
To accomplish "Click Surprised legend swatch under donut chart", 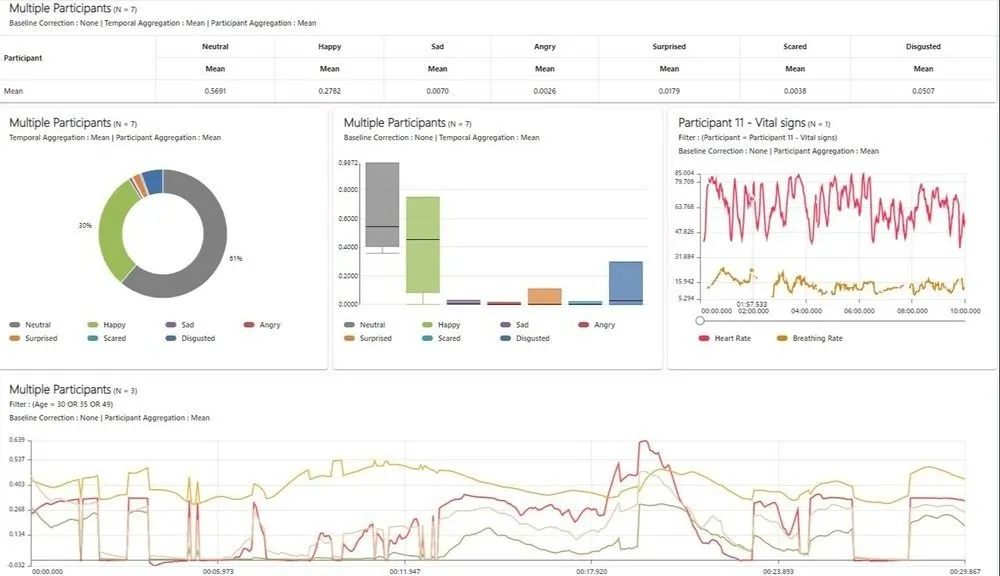I will point(17,338).
